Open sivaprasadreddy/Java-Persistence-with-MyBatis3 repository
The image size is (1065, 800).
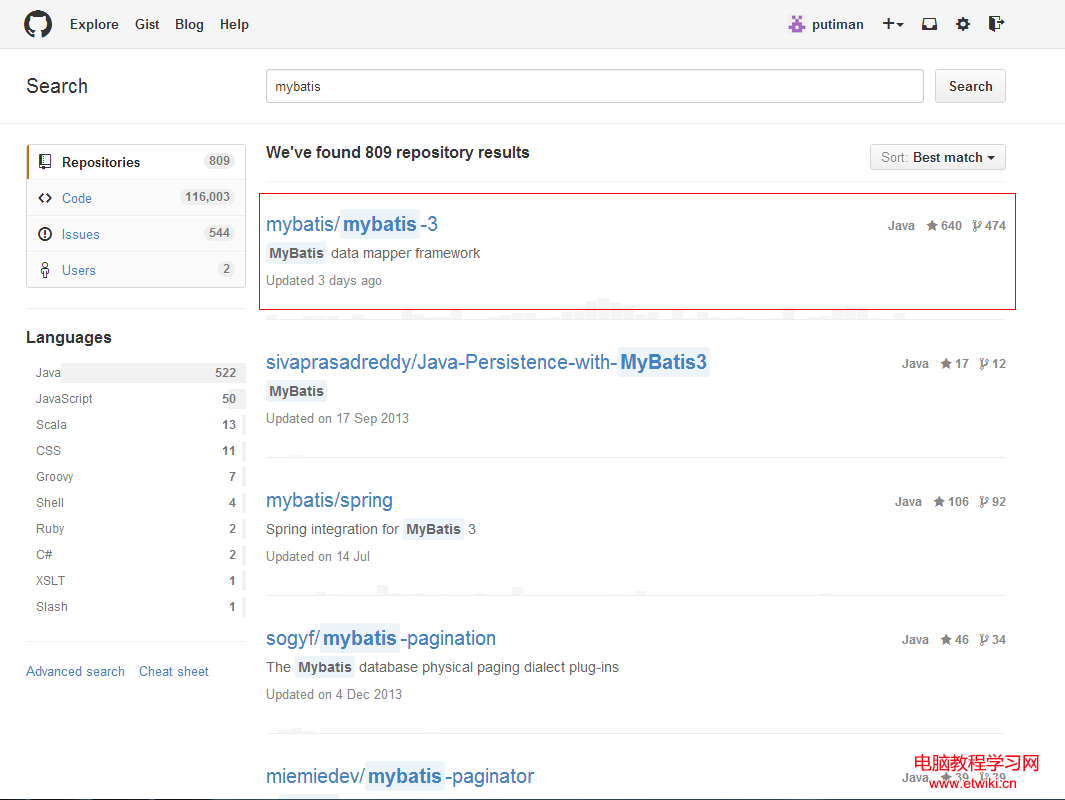coord(487,362)
